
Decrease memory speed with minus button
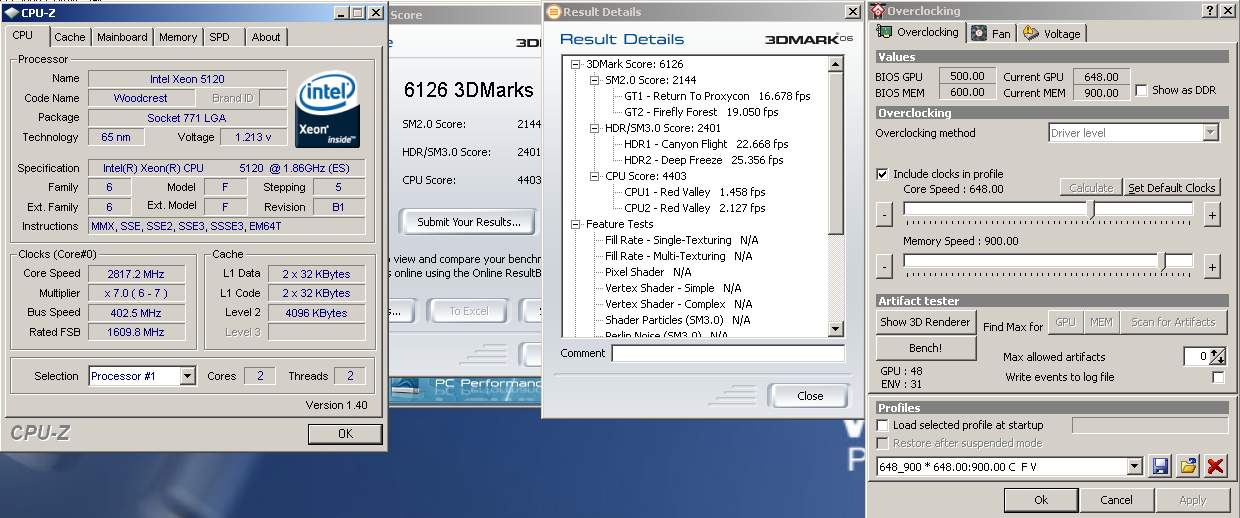tap(884, 266)
